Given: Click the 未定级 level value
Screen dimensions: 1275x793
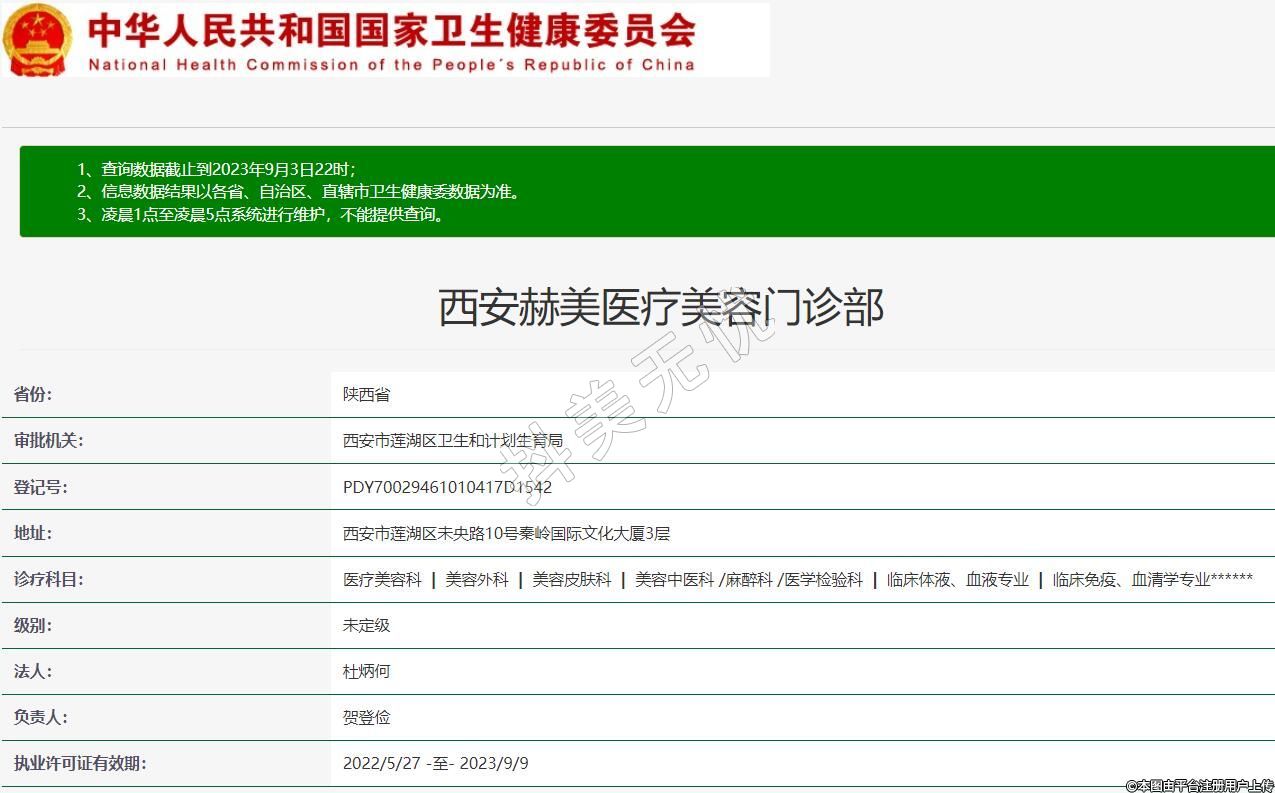Looking at the screenshot, I should (366, 626).
